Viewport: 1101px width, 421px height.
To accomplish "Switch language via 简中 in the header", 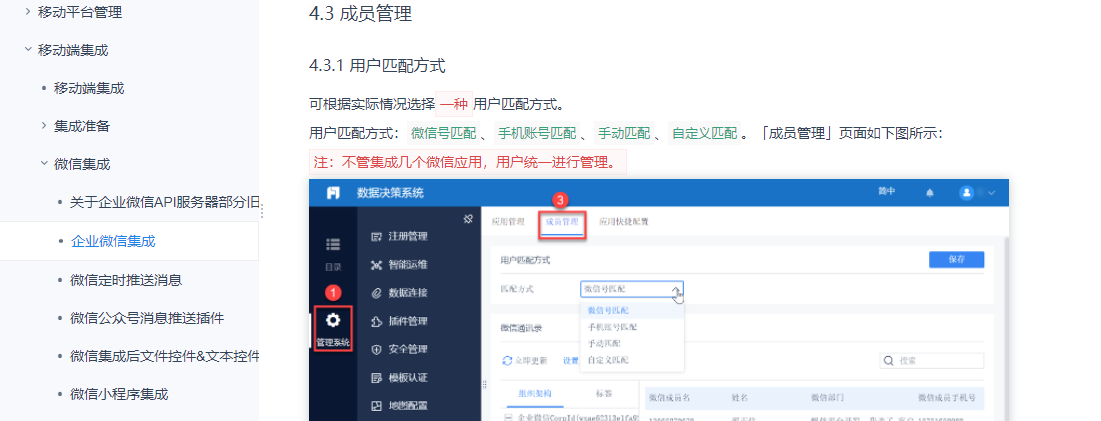I will 887,192.
